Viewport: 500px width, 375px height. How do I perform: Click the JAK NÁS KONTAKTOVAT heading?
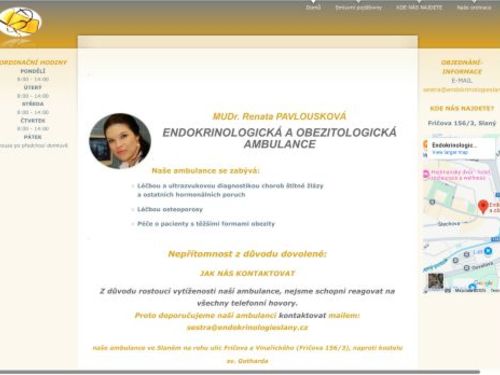click(247, 273)
